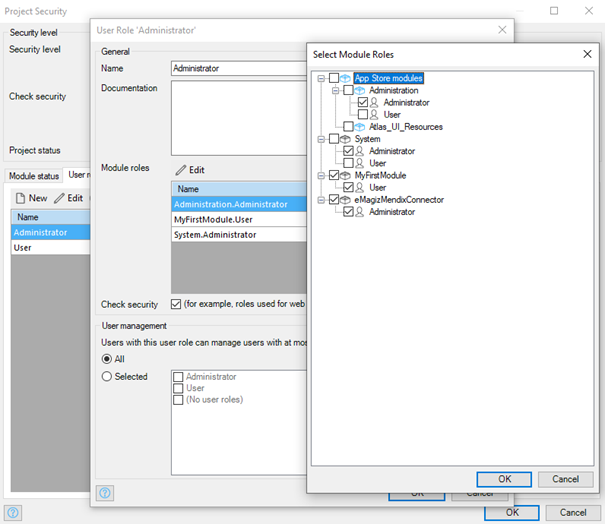Check Administrator in user management list

tap(178, 377)
